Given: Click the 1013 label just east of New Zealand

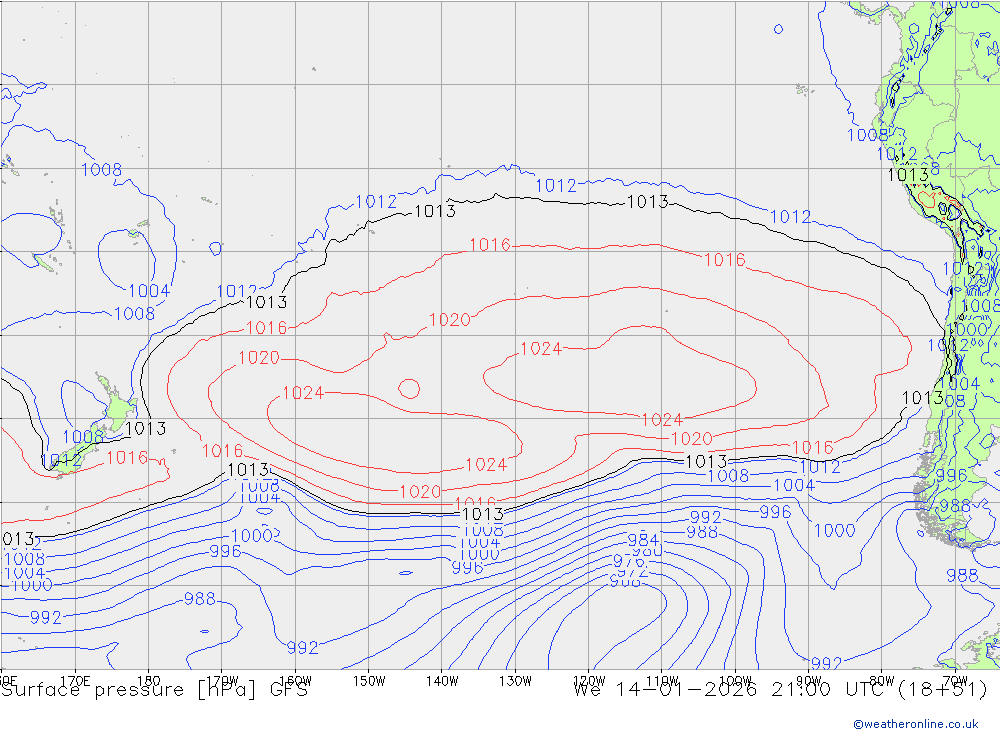Looking at the screenshot, I should coord(146,429).
